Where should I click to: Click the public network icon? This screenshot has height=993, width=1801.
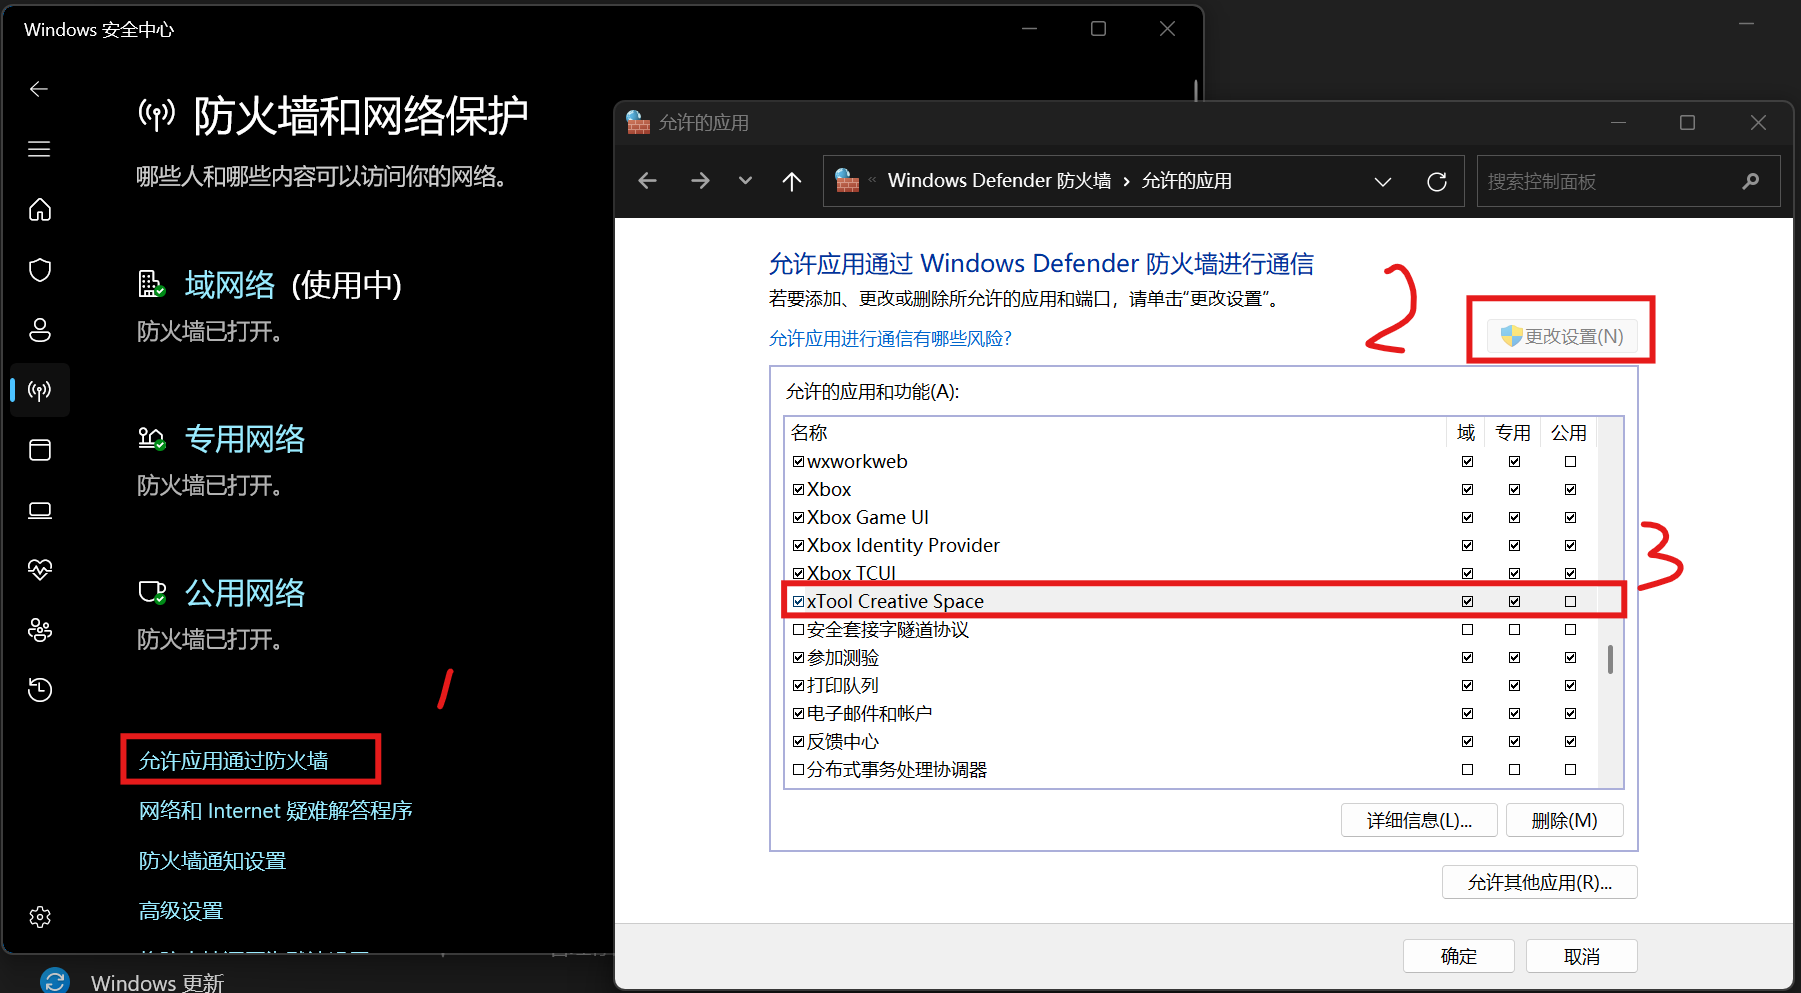(151, 593)
